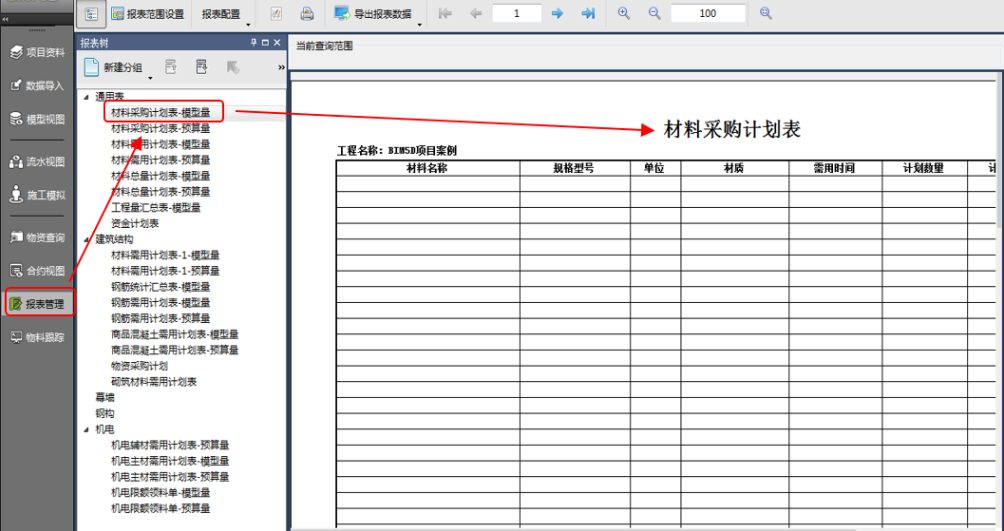Click the page number input field
This screenshot has height=531, width=1004.
(x=517, y=13)
